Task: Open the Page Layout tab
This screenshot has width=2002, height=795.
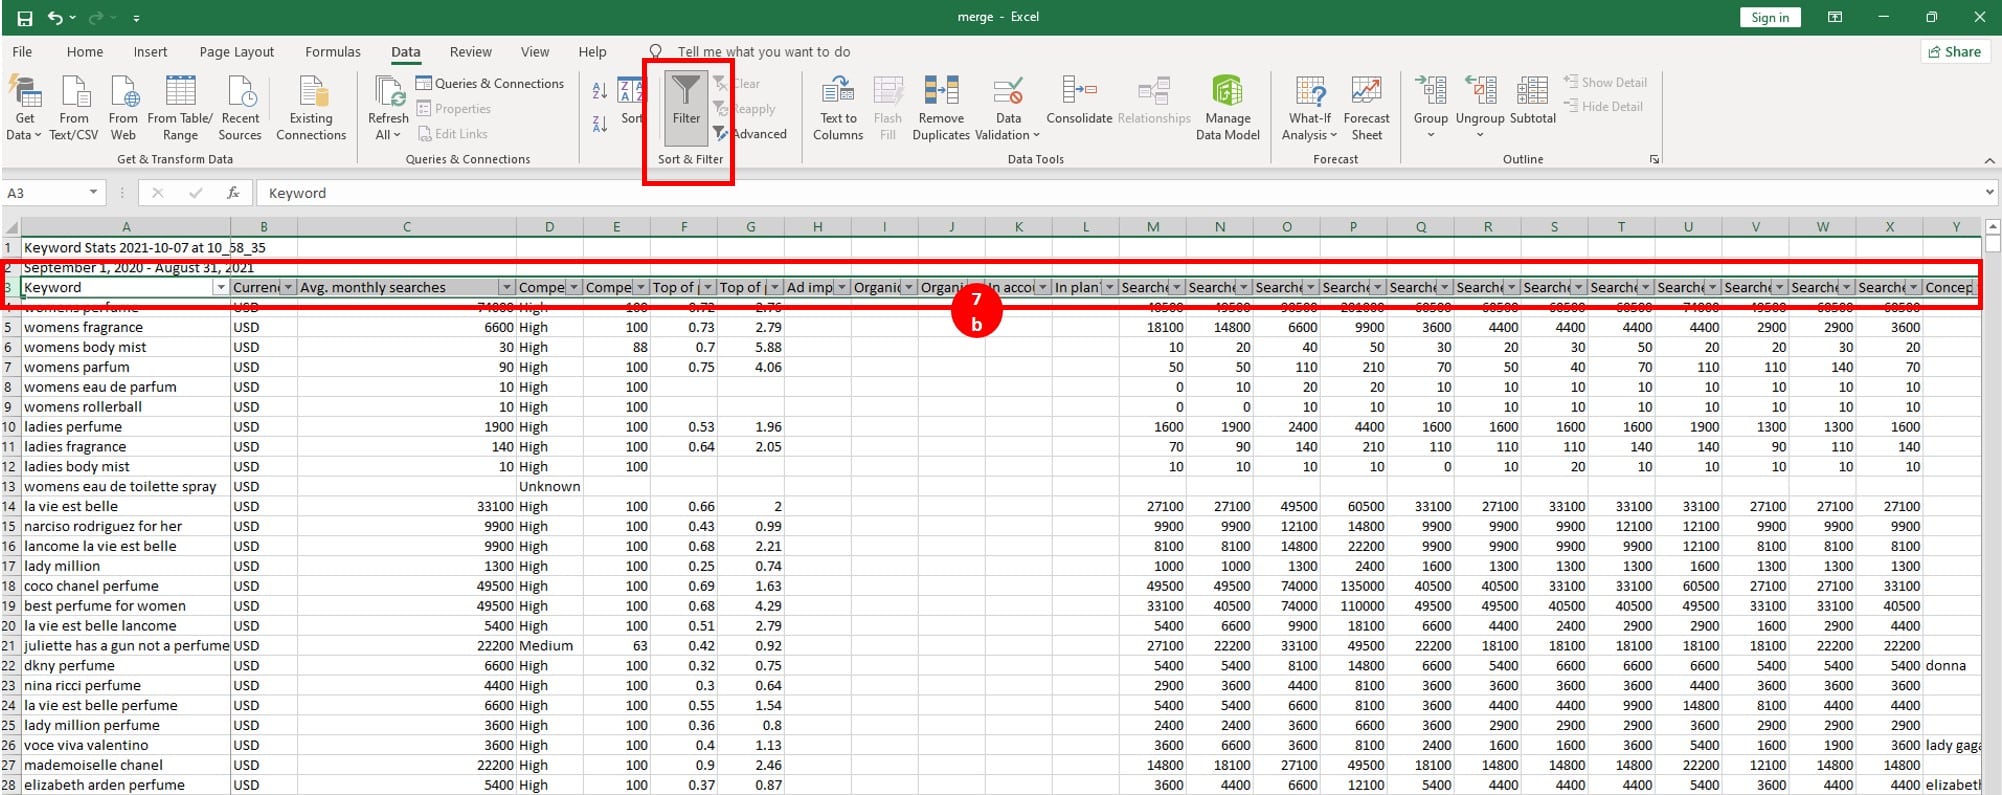Action: tap(237, 52)
